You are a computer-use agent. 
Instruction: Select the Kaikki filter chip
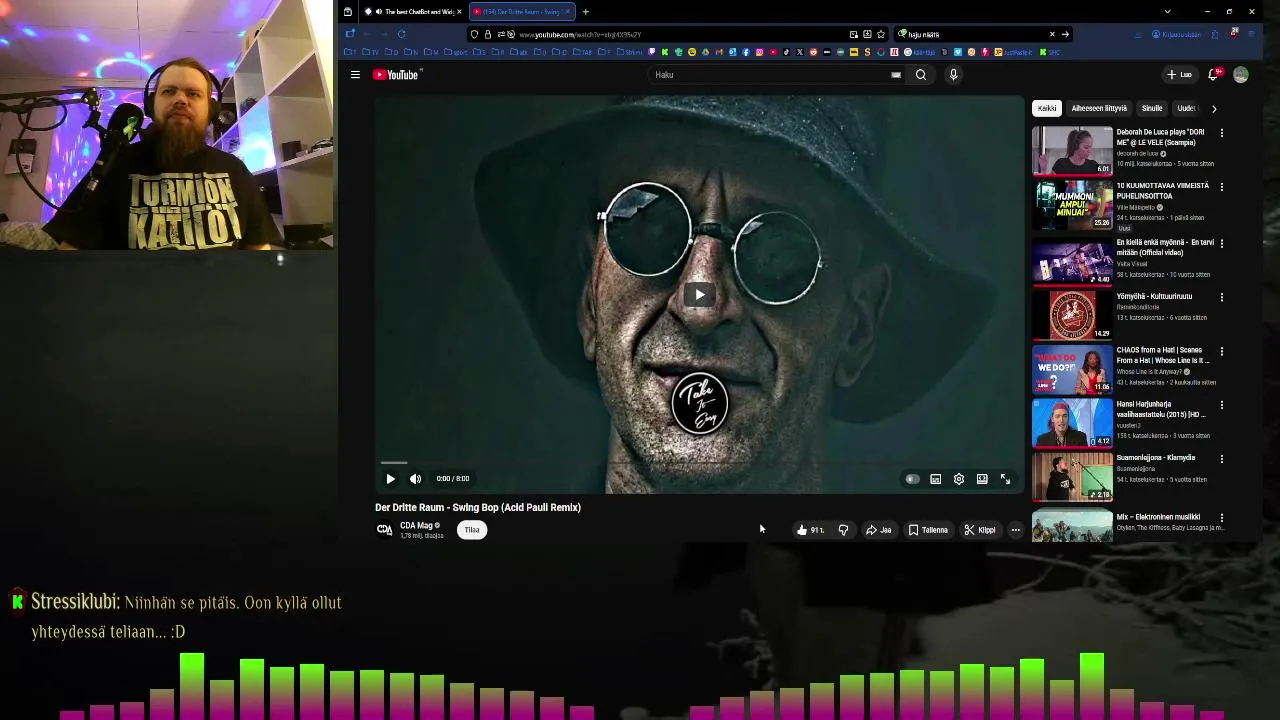coord(1047,108)
